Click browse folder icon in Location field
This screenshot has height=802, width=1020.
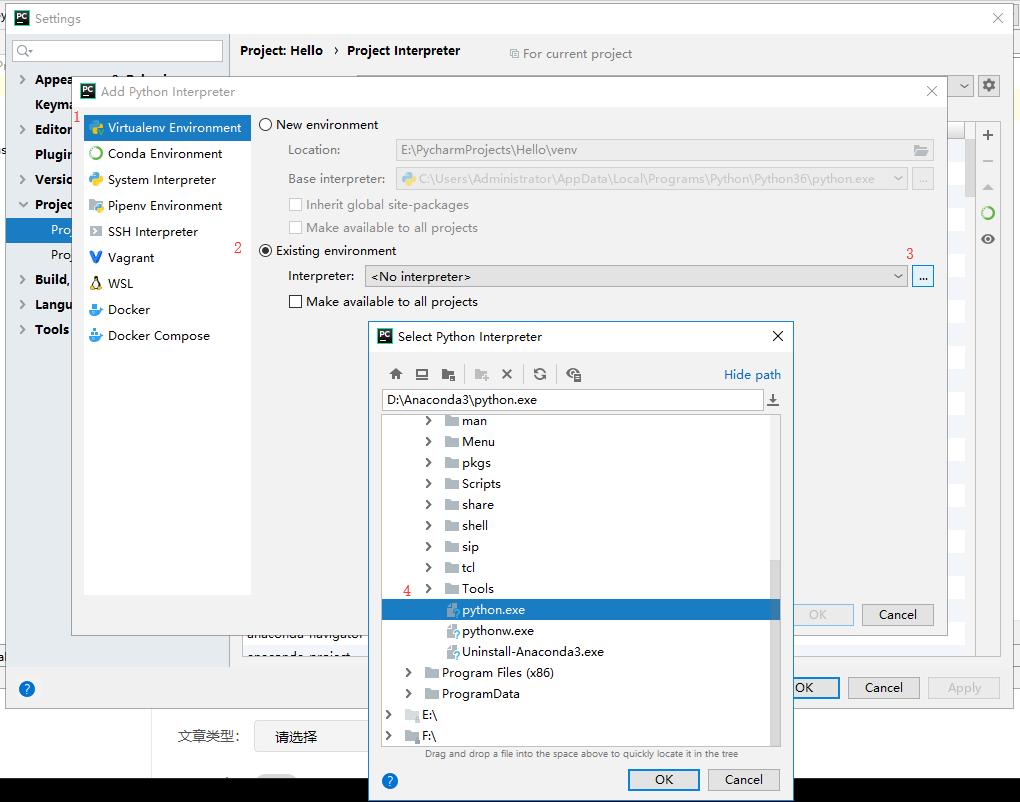tap(920, 150)
